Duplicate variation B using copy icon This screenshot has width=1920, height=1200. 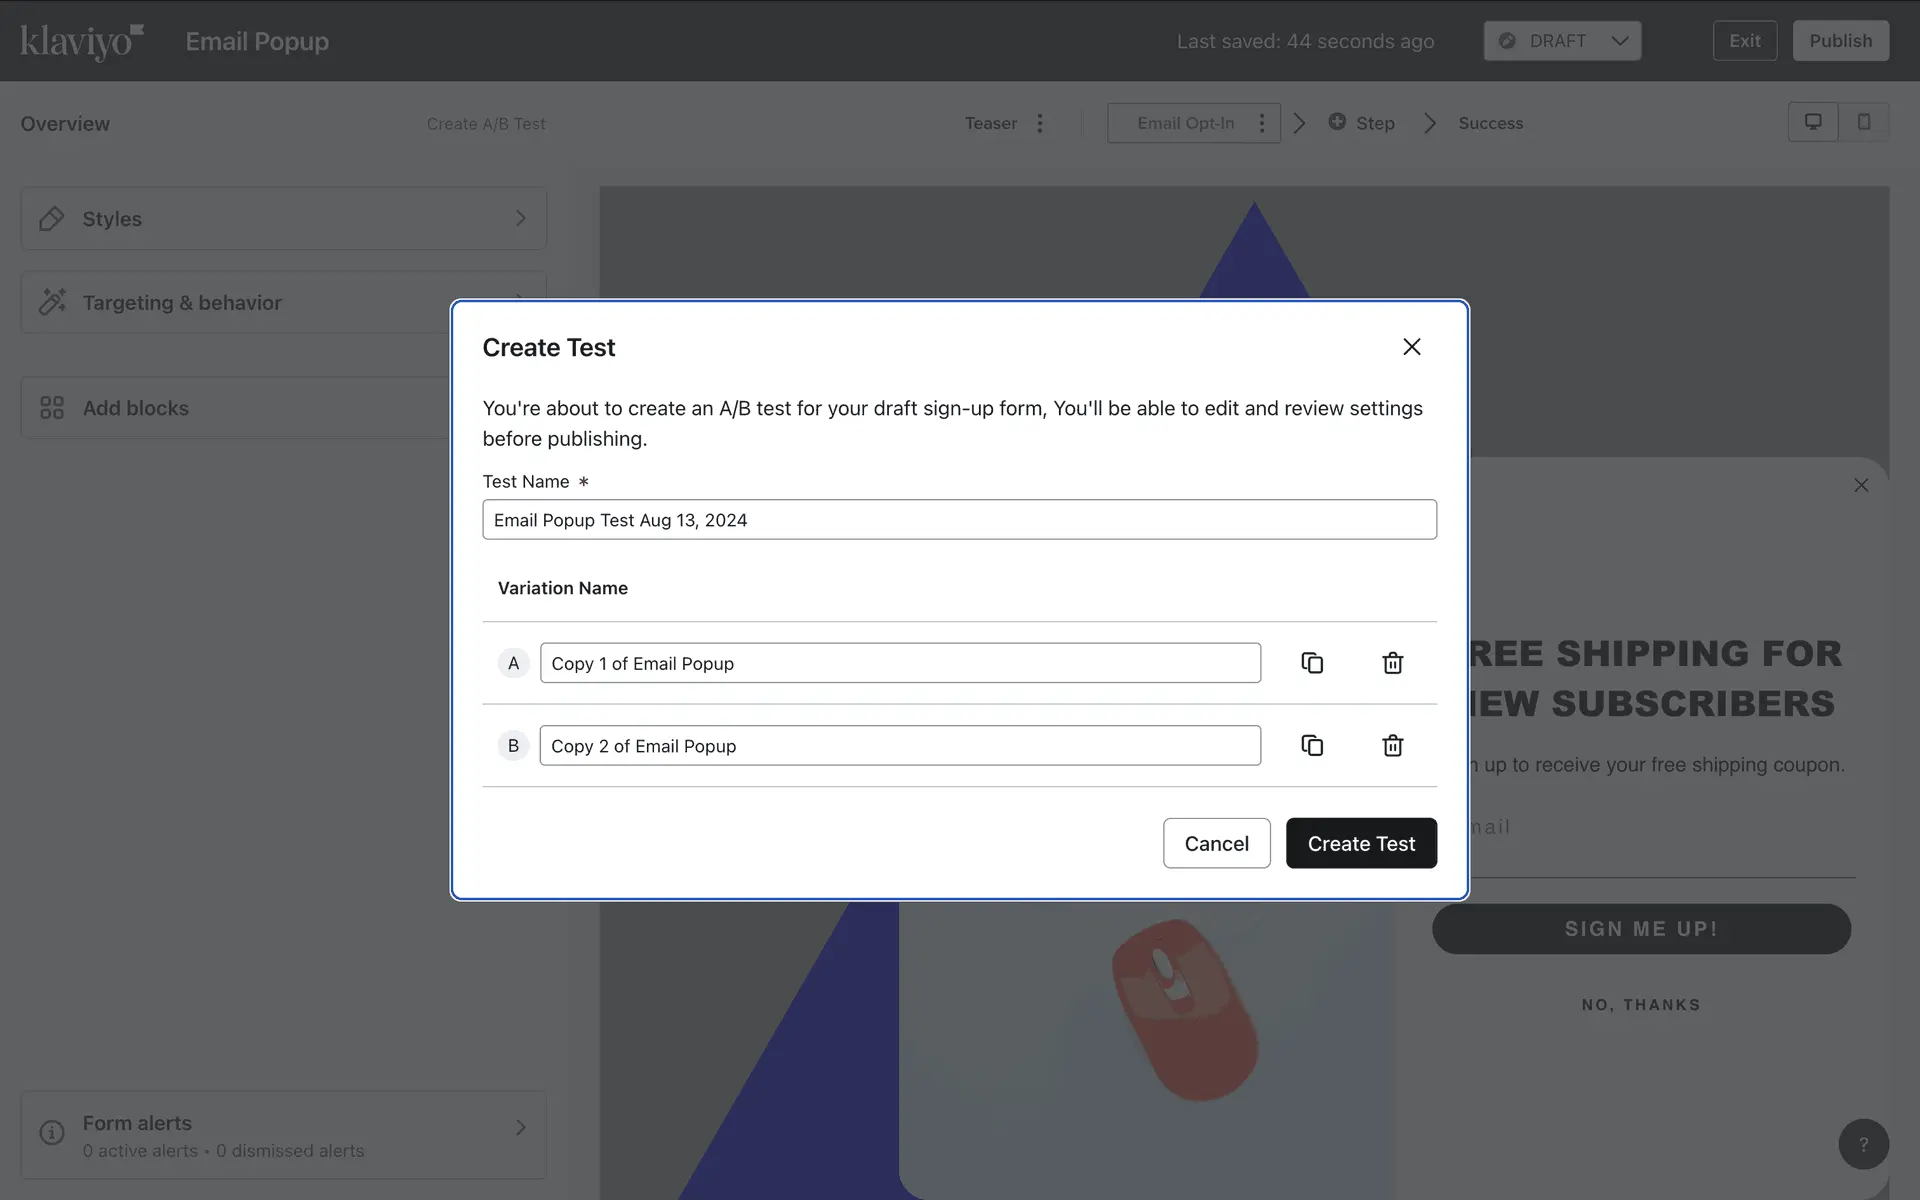[x=1312, y=746]
